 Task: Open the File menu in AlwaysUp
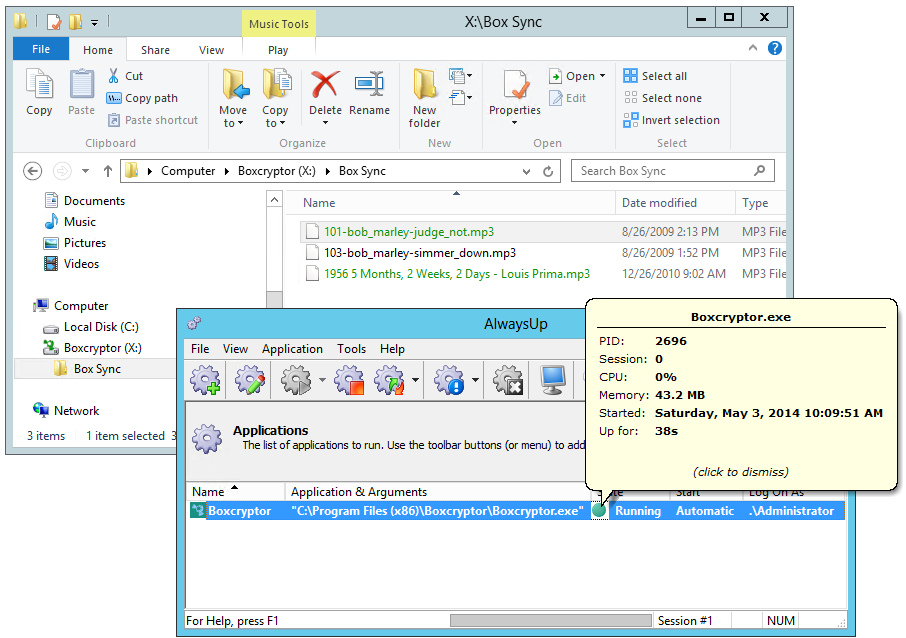[200, 349]
